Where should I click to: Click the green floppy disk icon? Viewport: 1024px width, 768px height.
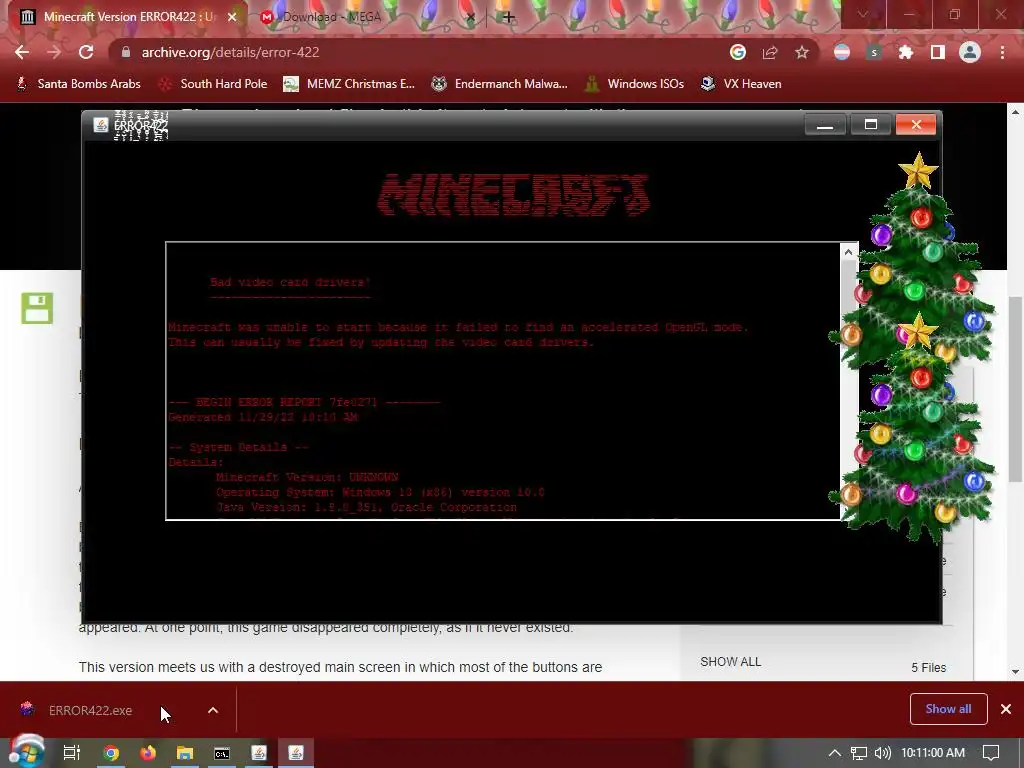click(x=37, y=308)
